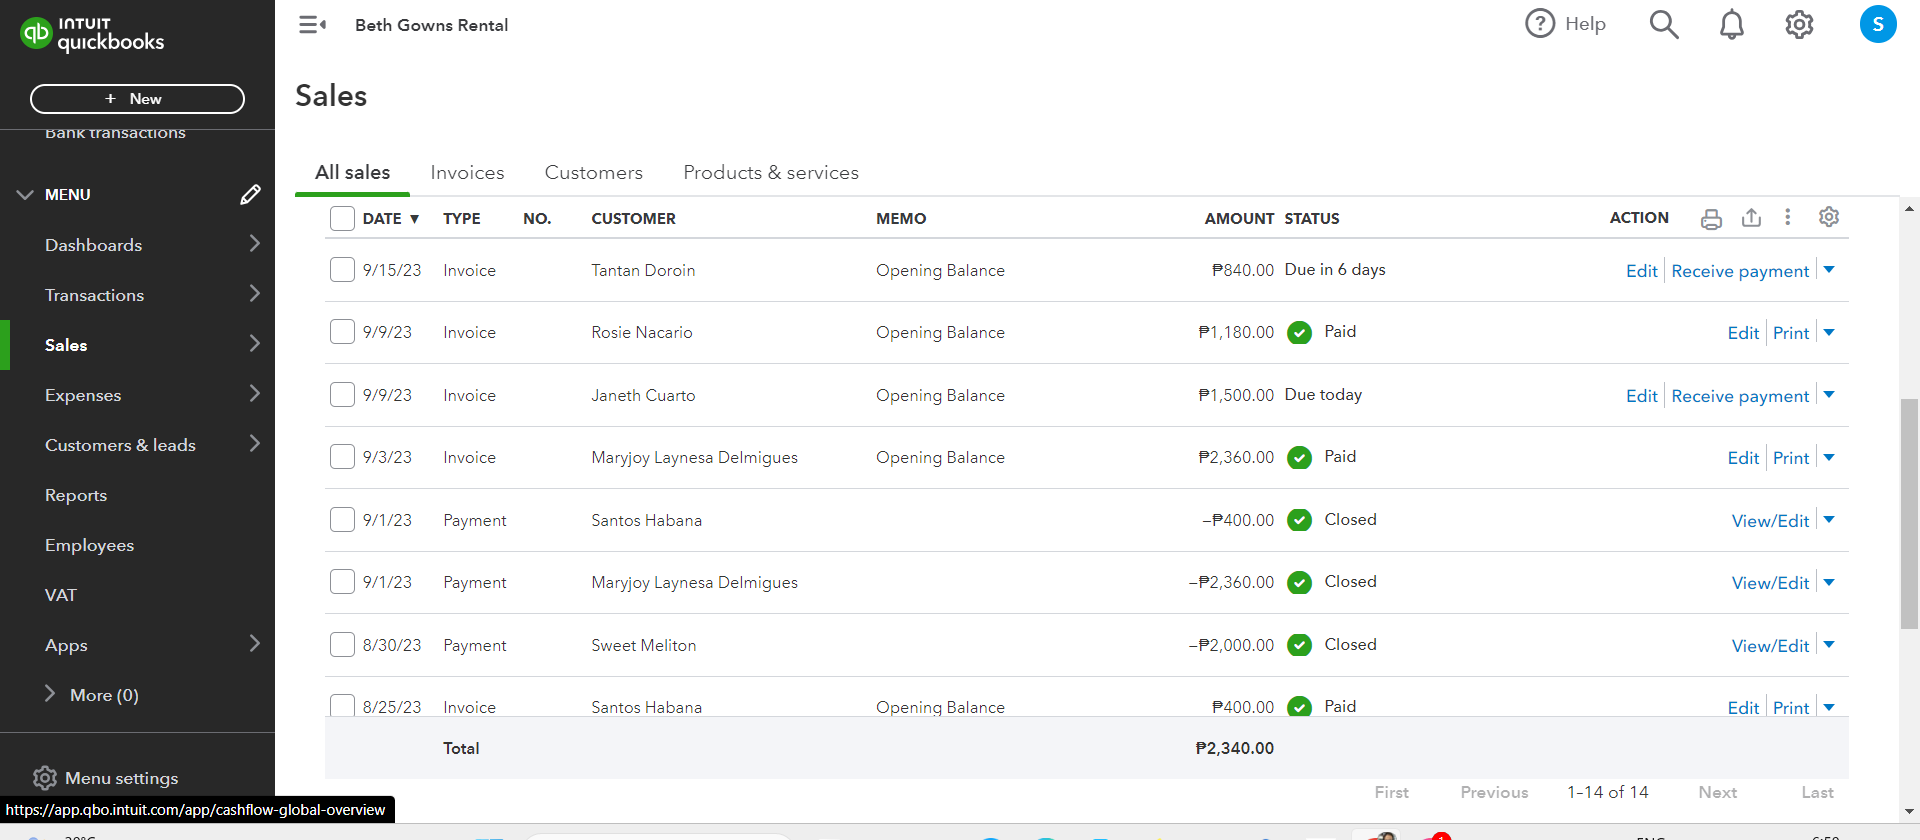Export the sales list to file
1920x840 pixels.
[x=1751, y=217]
